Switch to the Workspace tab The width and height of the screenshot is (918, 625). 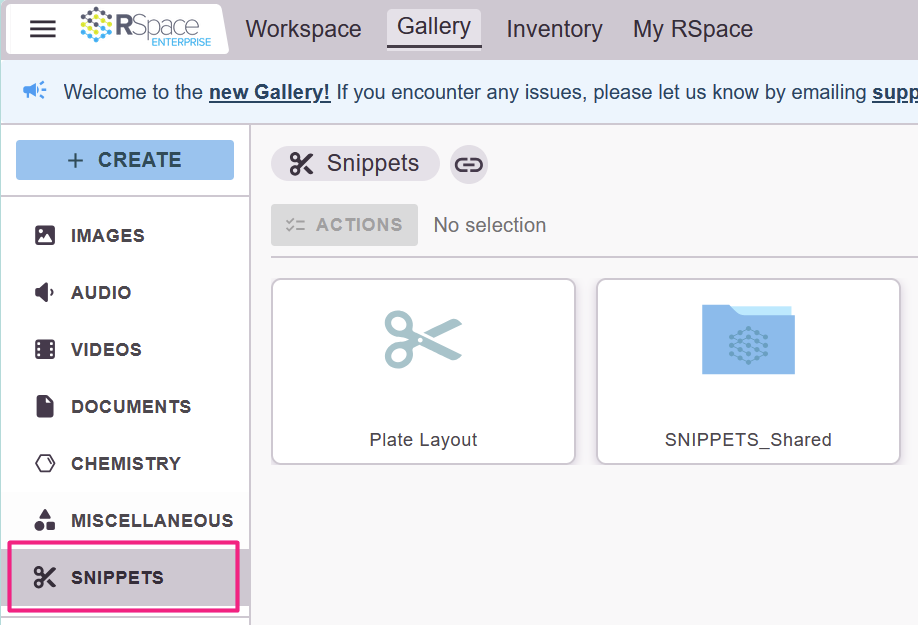tap(303, 29)
